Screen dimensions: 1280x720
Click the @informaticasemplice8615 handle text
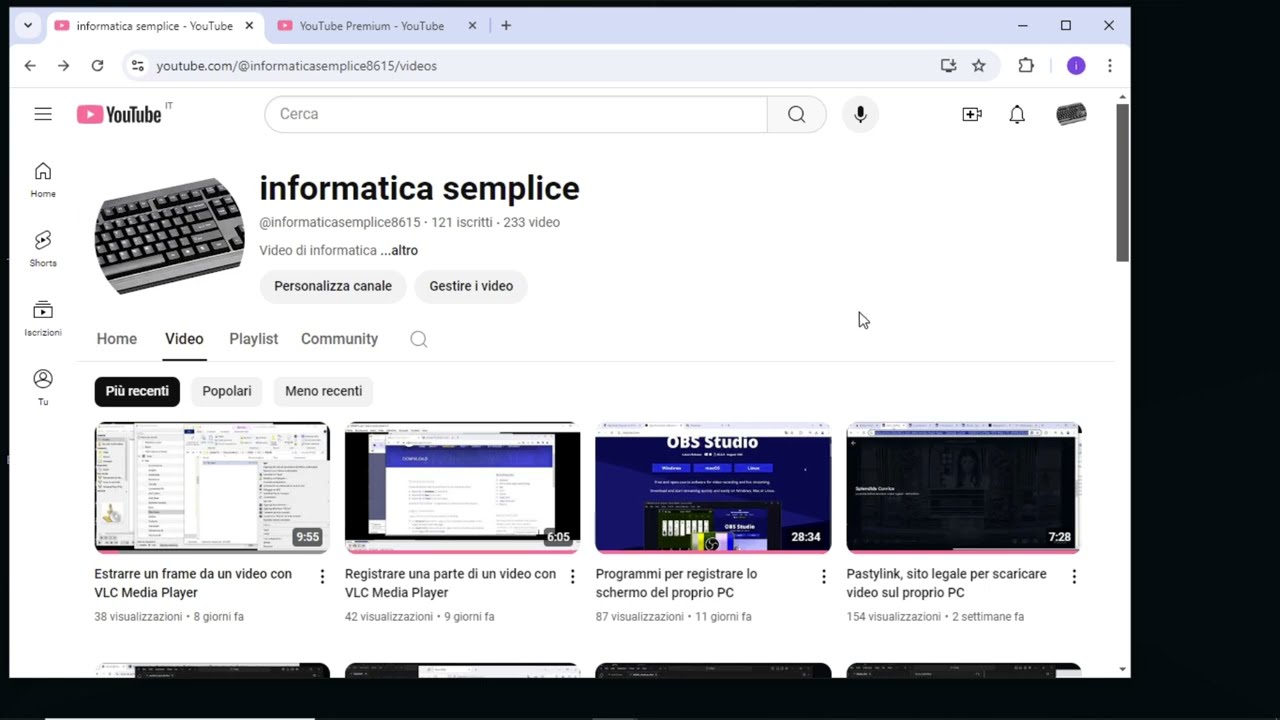(340, 223)
